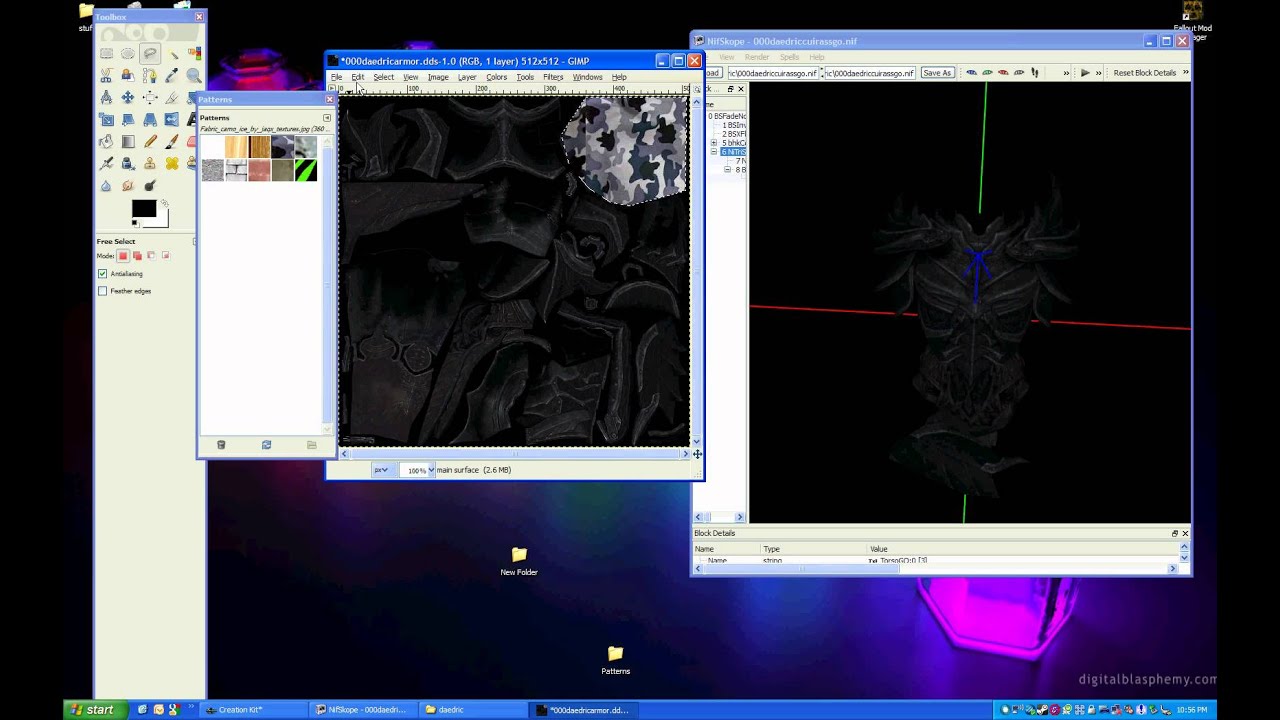Set selection mode to Subtract from selection
Screen dimensions: 1280x720
tap(152, 256)
